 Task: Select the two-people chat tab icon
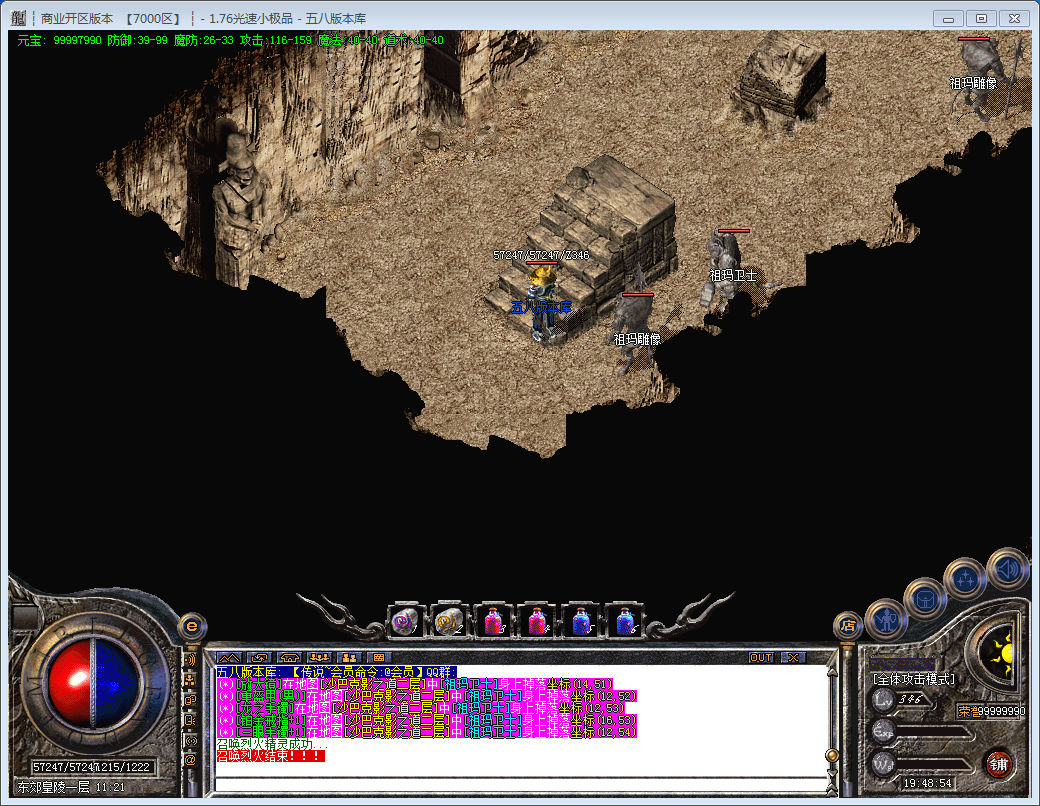coord(349,657)
